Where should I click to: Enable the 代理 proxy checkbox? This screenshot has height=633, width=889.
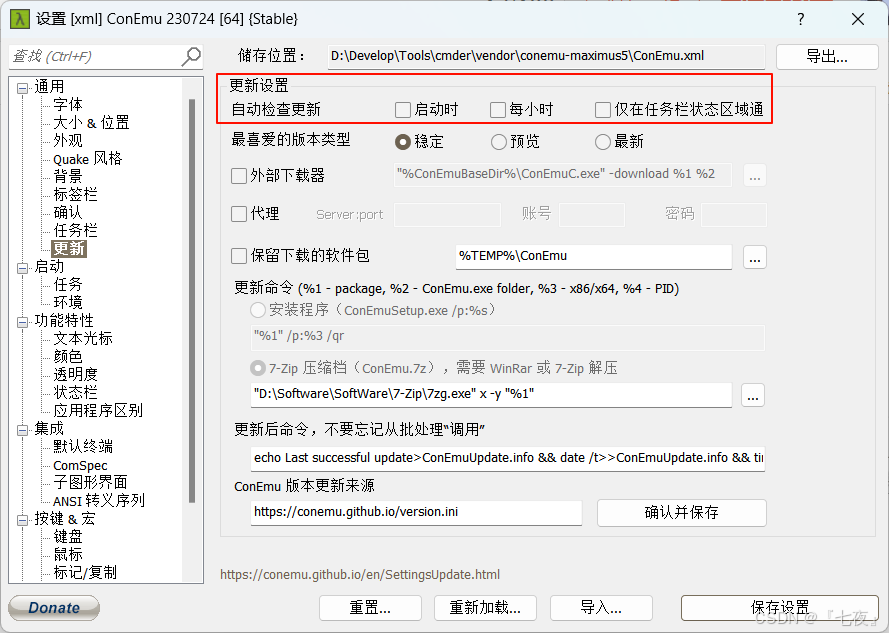pos(239,214)
